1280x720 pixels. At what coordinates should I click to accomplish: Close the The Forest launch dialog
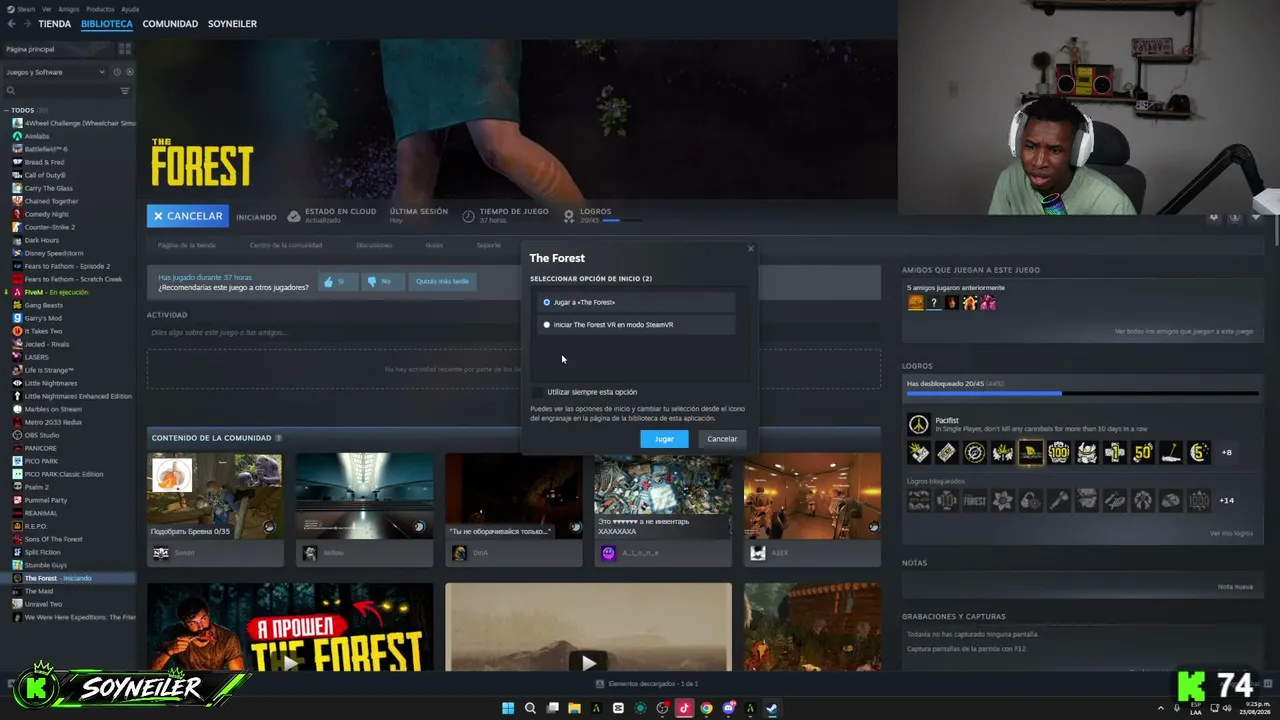tap(751, 249)
